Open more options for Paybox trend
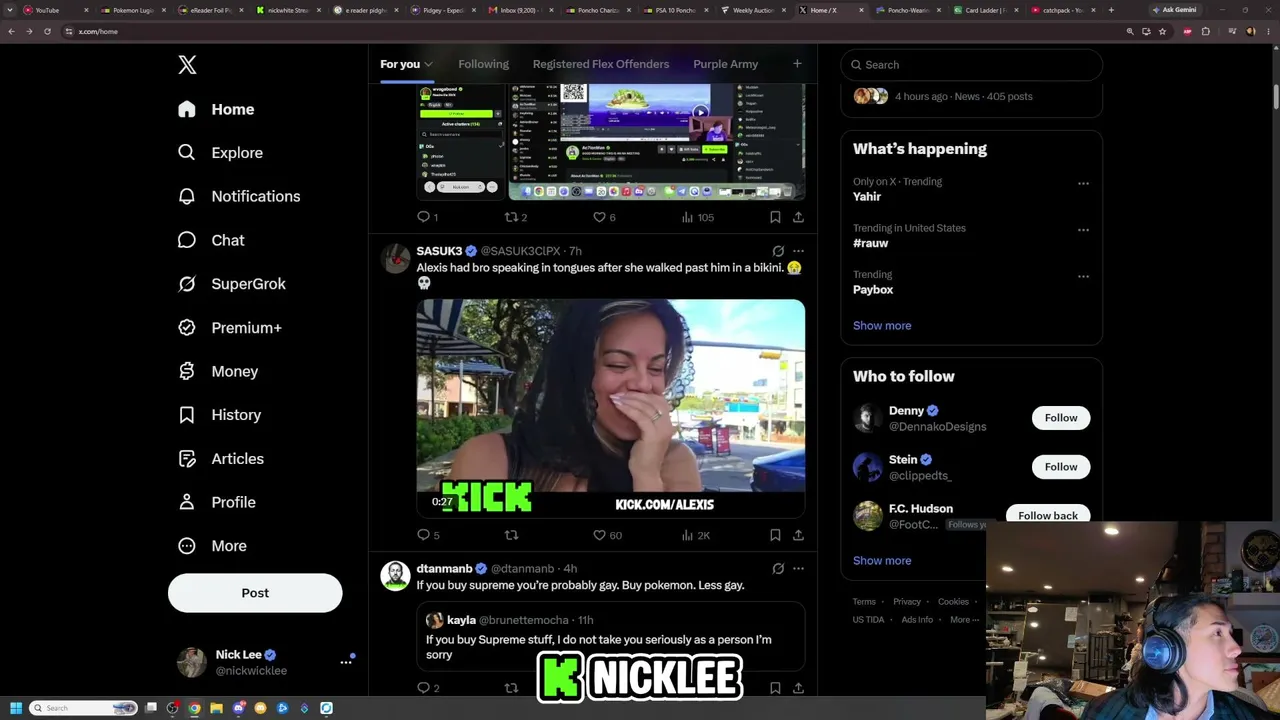Screen dimensions: 1280x720 click(1083, 276)
